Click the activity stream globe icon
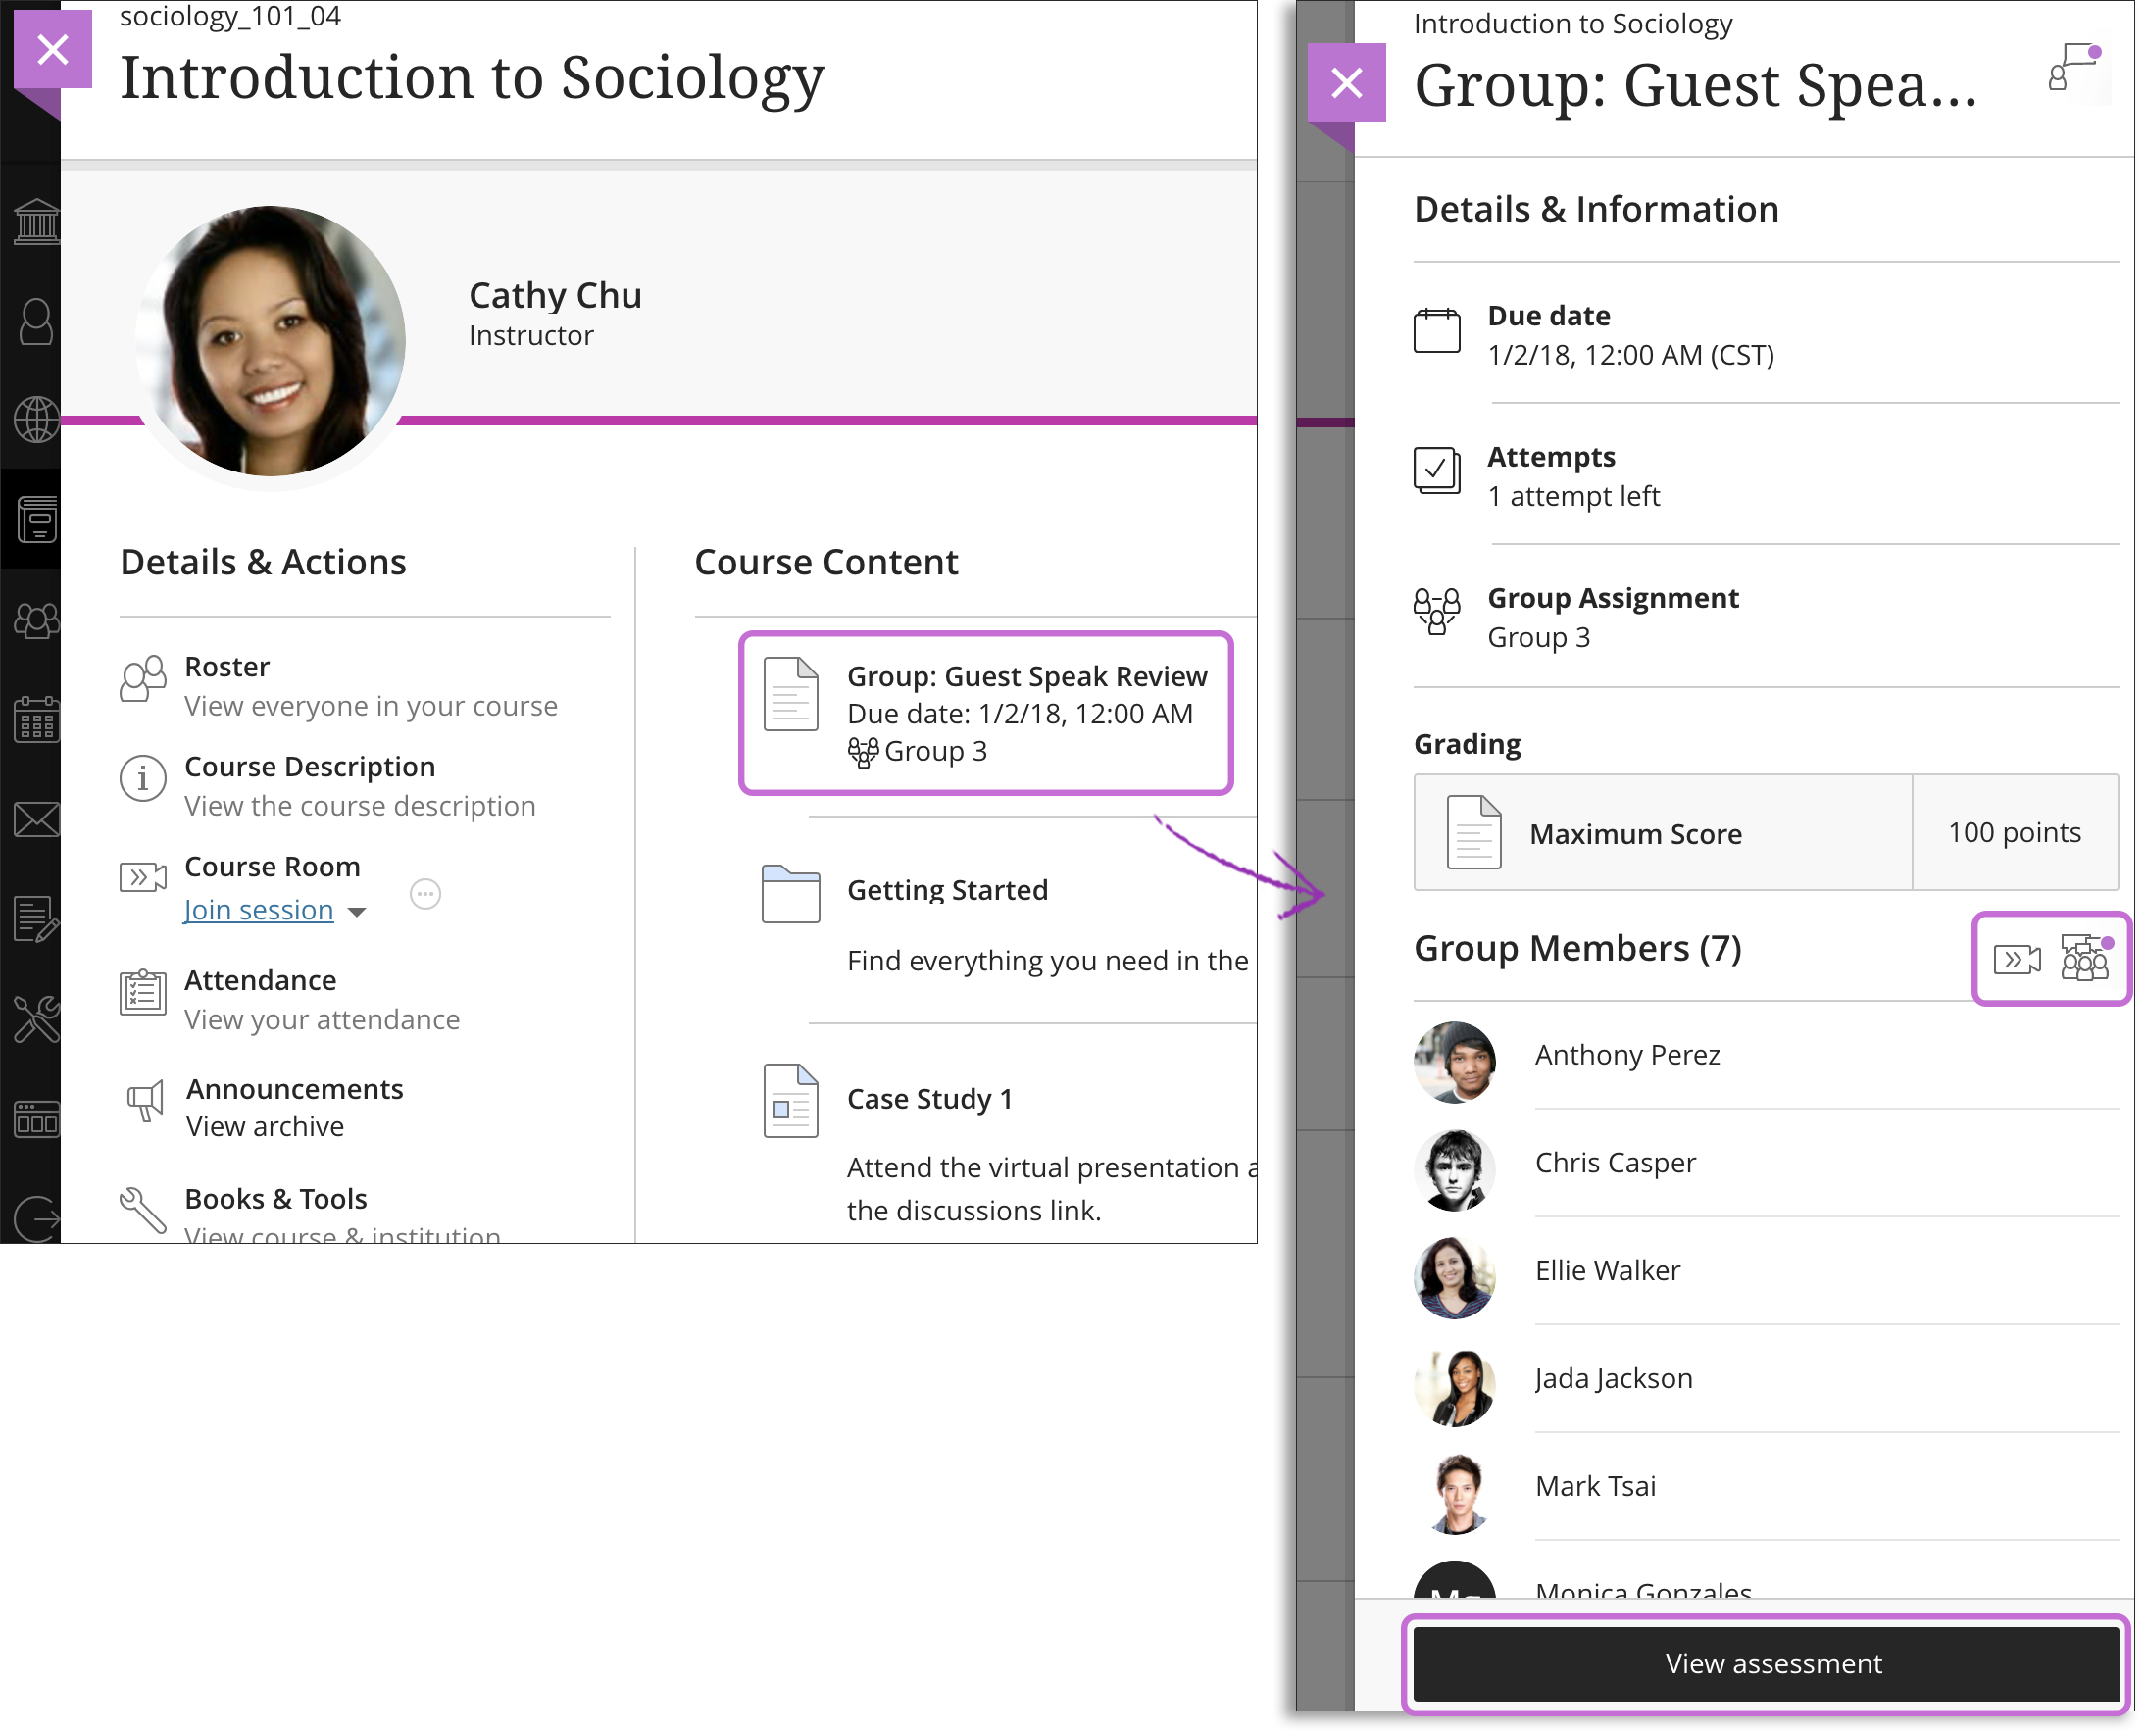Viewport: 2145px width, 1736px height. 36,420
